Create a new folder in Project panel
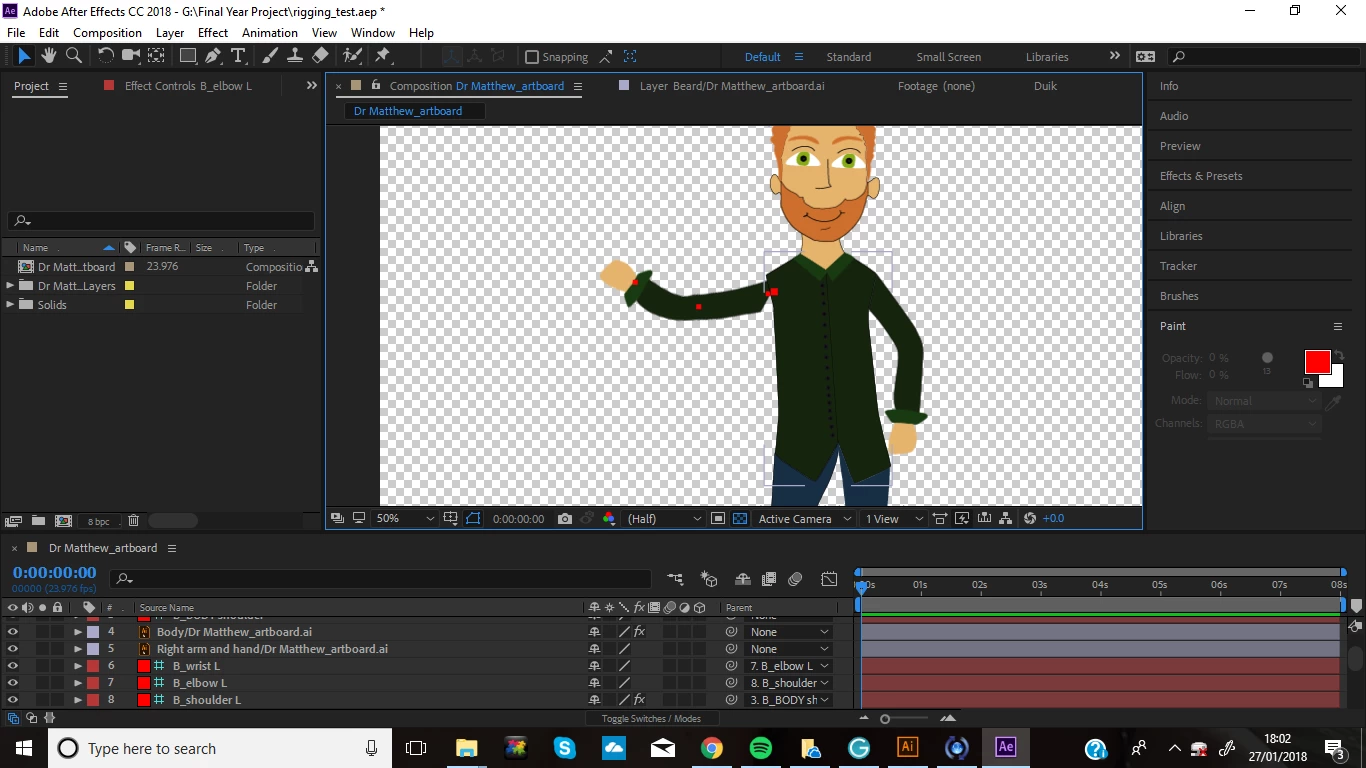This screenshot has width=1366, height=768. [x=38, y=521]
